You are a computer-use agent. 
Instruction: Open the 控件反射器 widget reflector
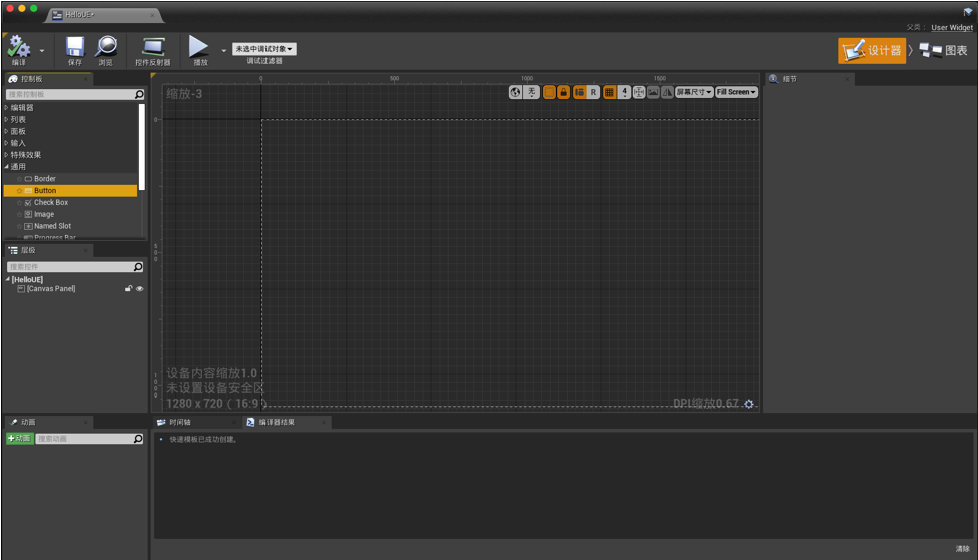[153, 51]
